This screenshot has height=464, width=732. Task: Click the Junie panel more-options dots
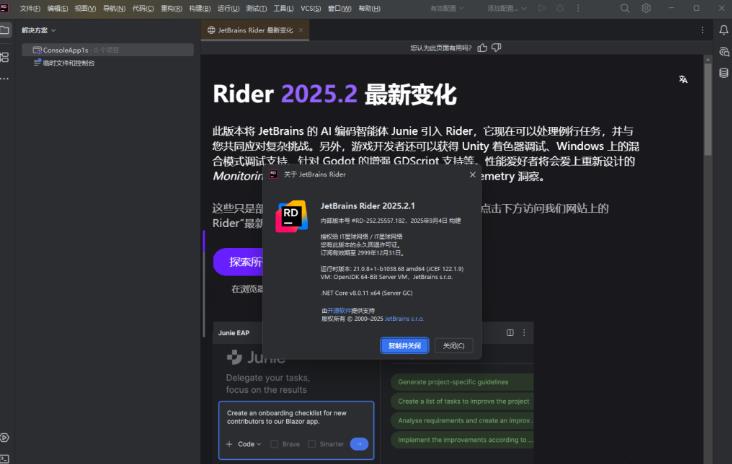pos(524,332)
